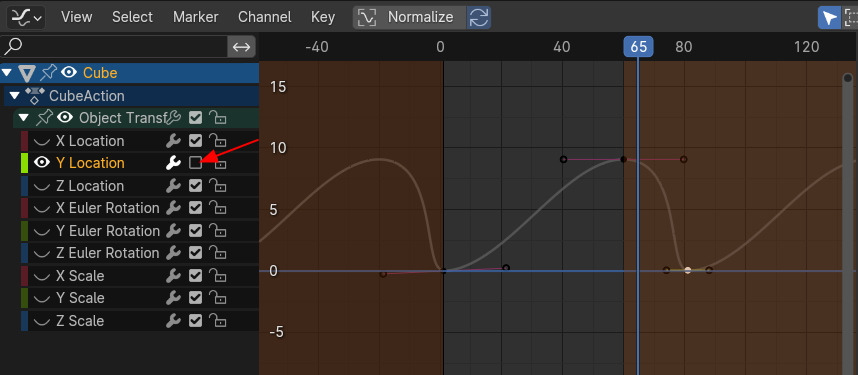Click the Y Location green color swatch
Screen dimensions: 858x375
point(24,163)
